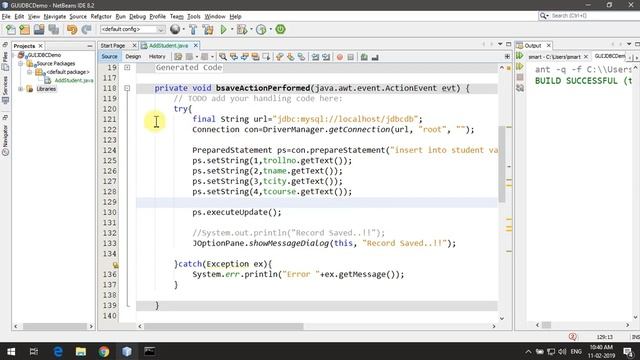Image resolution: width=640 pixels, height=360 pixels.
Task: Open the Debug menu
Action: [x=138, y=16]
